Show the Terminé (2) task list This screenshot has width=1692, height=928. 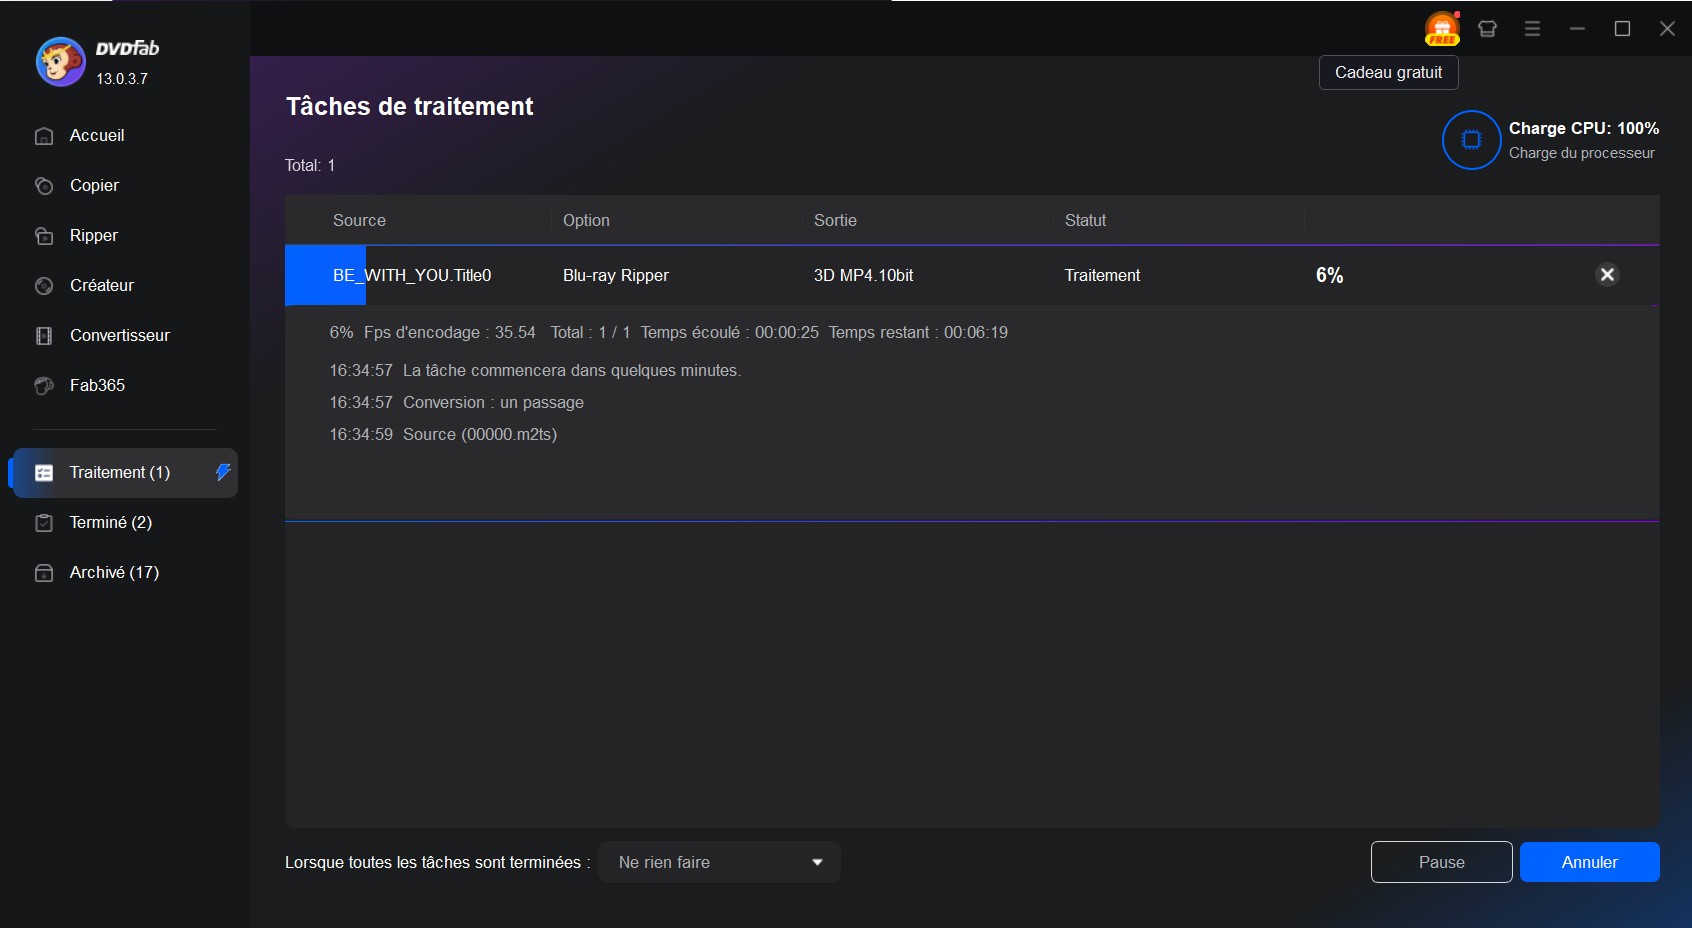pos(110,523)
